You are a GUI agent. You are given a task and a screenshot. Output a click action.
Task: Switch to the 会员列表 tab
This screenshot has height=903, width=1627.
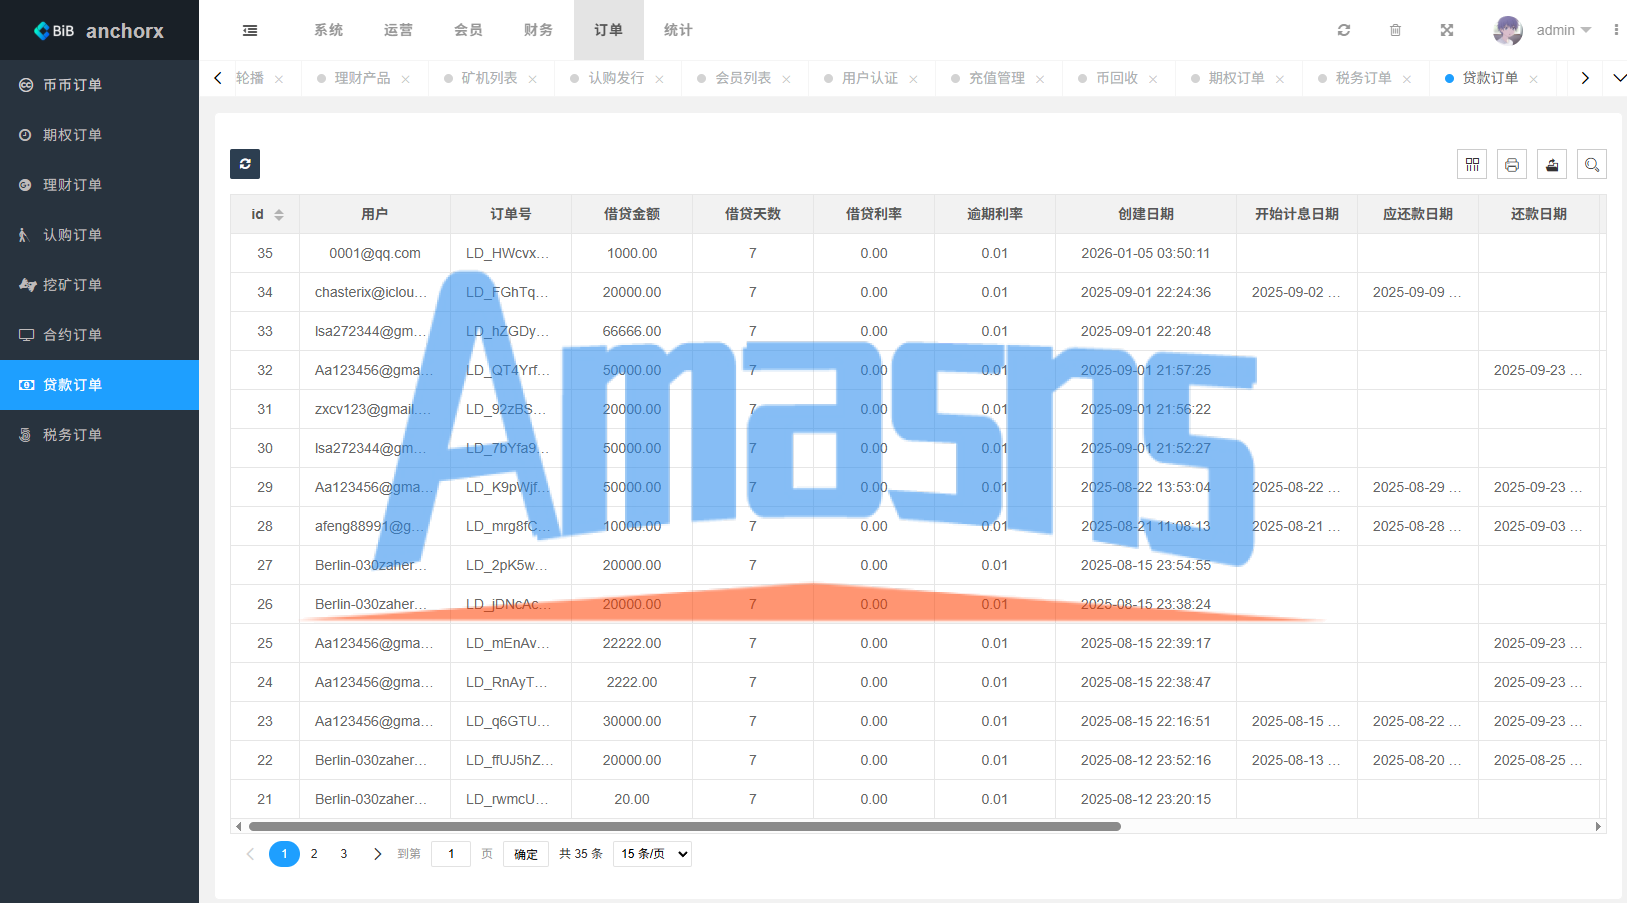pos(743,78)
